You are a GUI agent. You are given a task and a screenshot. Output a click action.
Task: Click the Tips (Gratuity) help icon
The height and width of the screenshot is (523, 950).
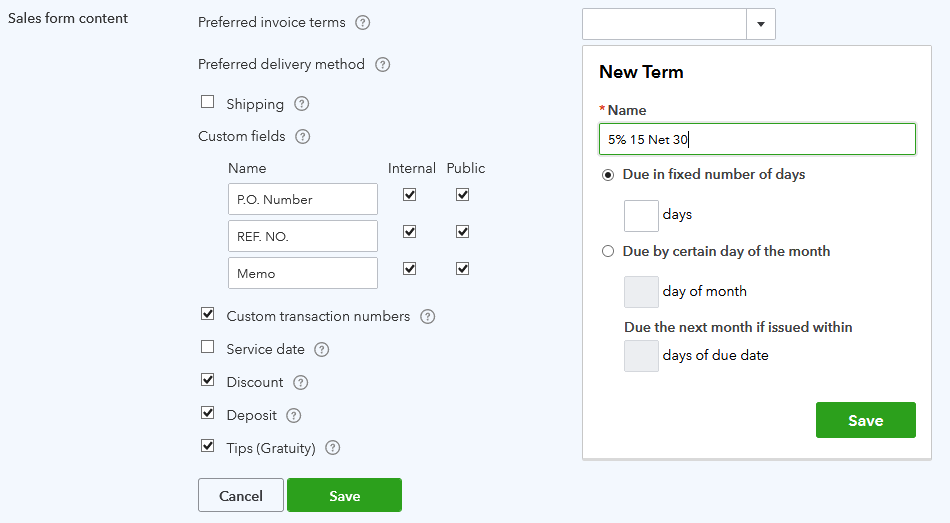click(x=333, y=449)
